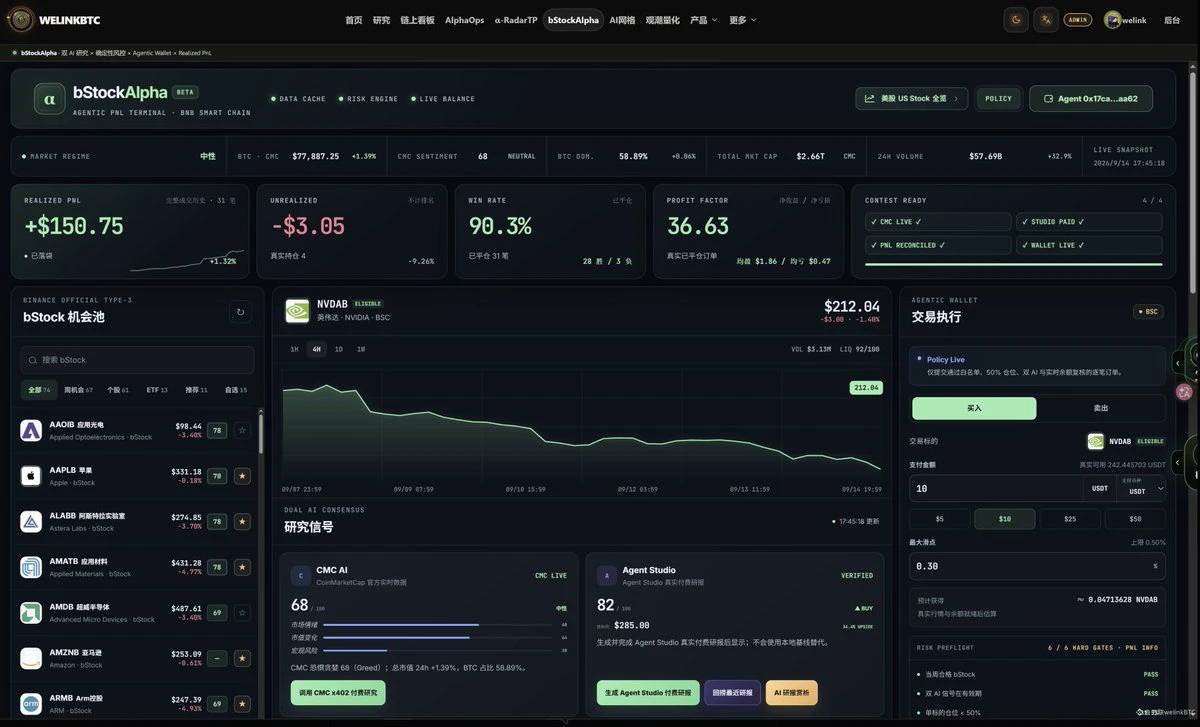This screenshot has height=727, width=1200.
Task: Toggle AMZNB watchlist star
Action: click(x=241, y=658)
